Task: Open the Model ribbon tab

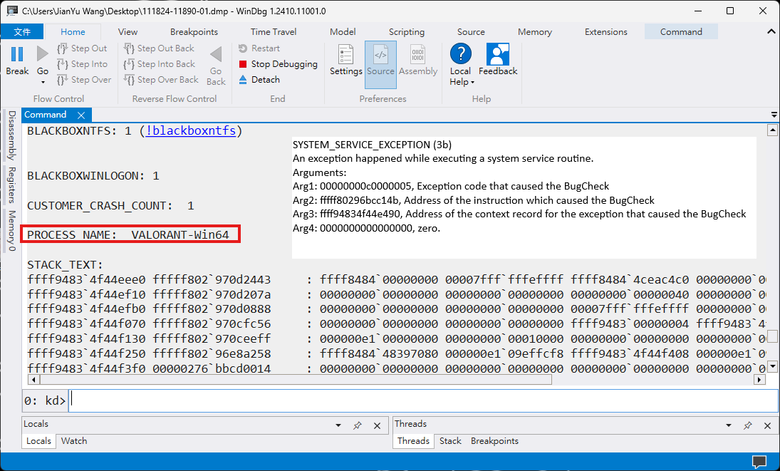Action: point(343,32)
